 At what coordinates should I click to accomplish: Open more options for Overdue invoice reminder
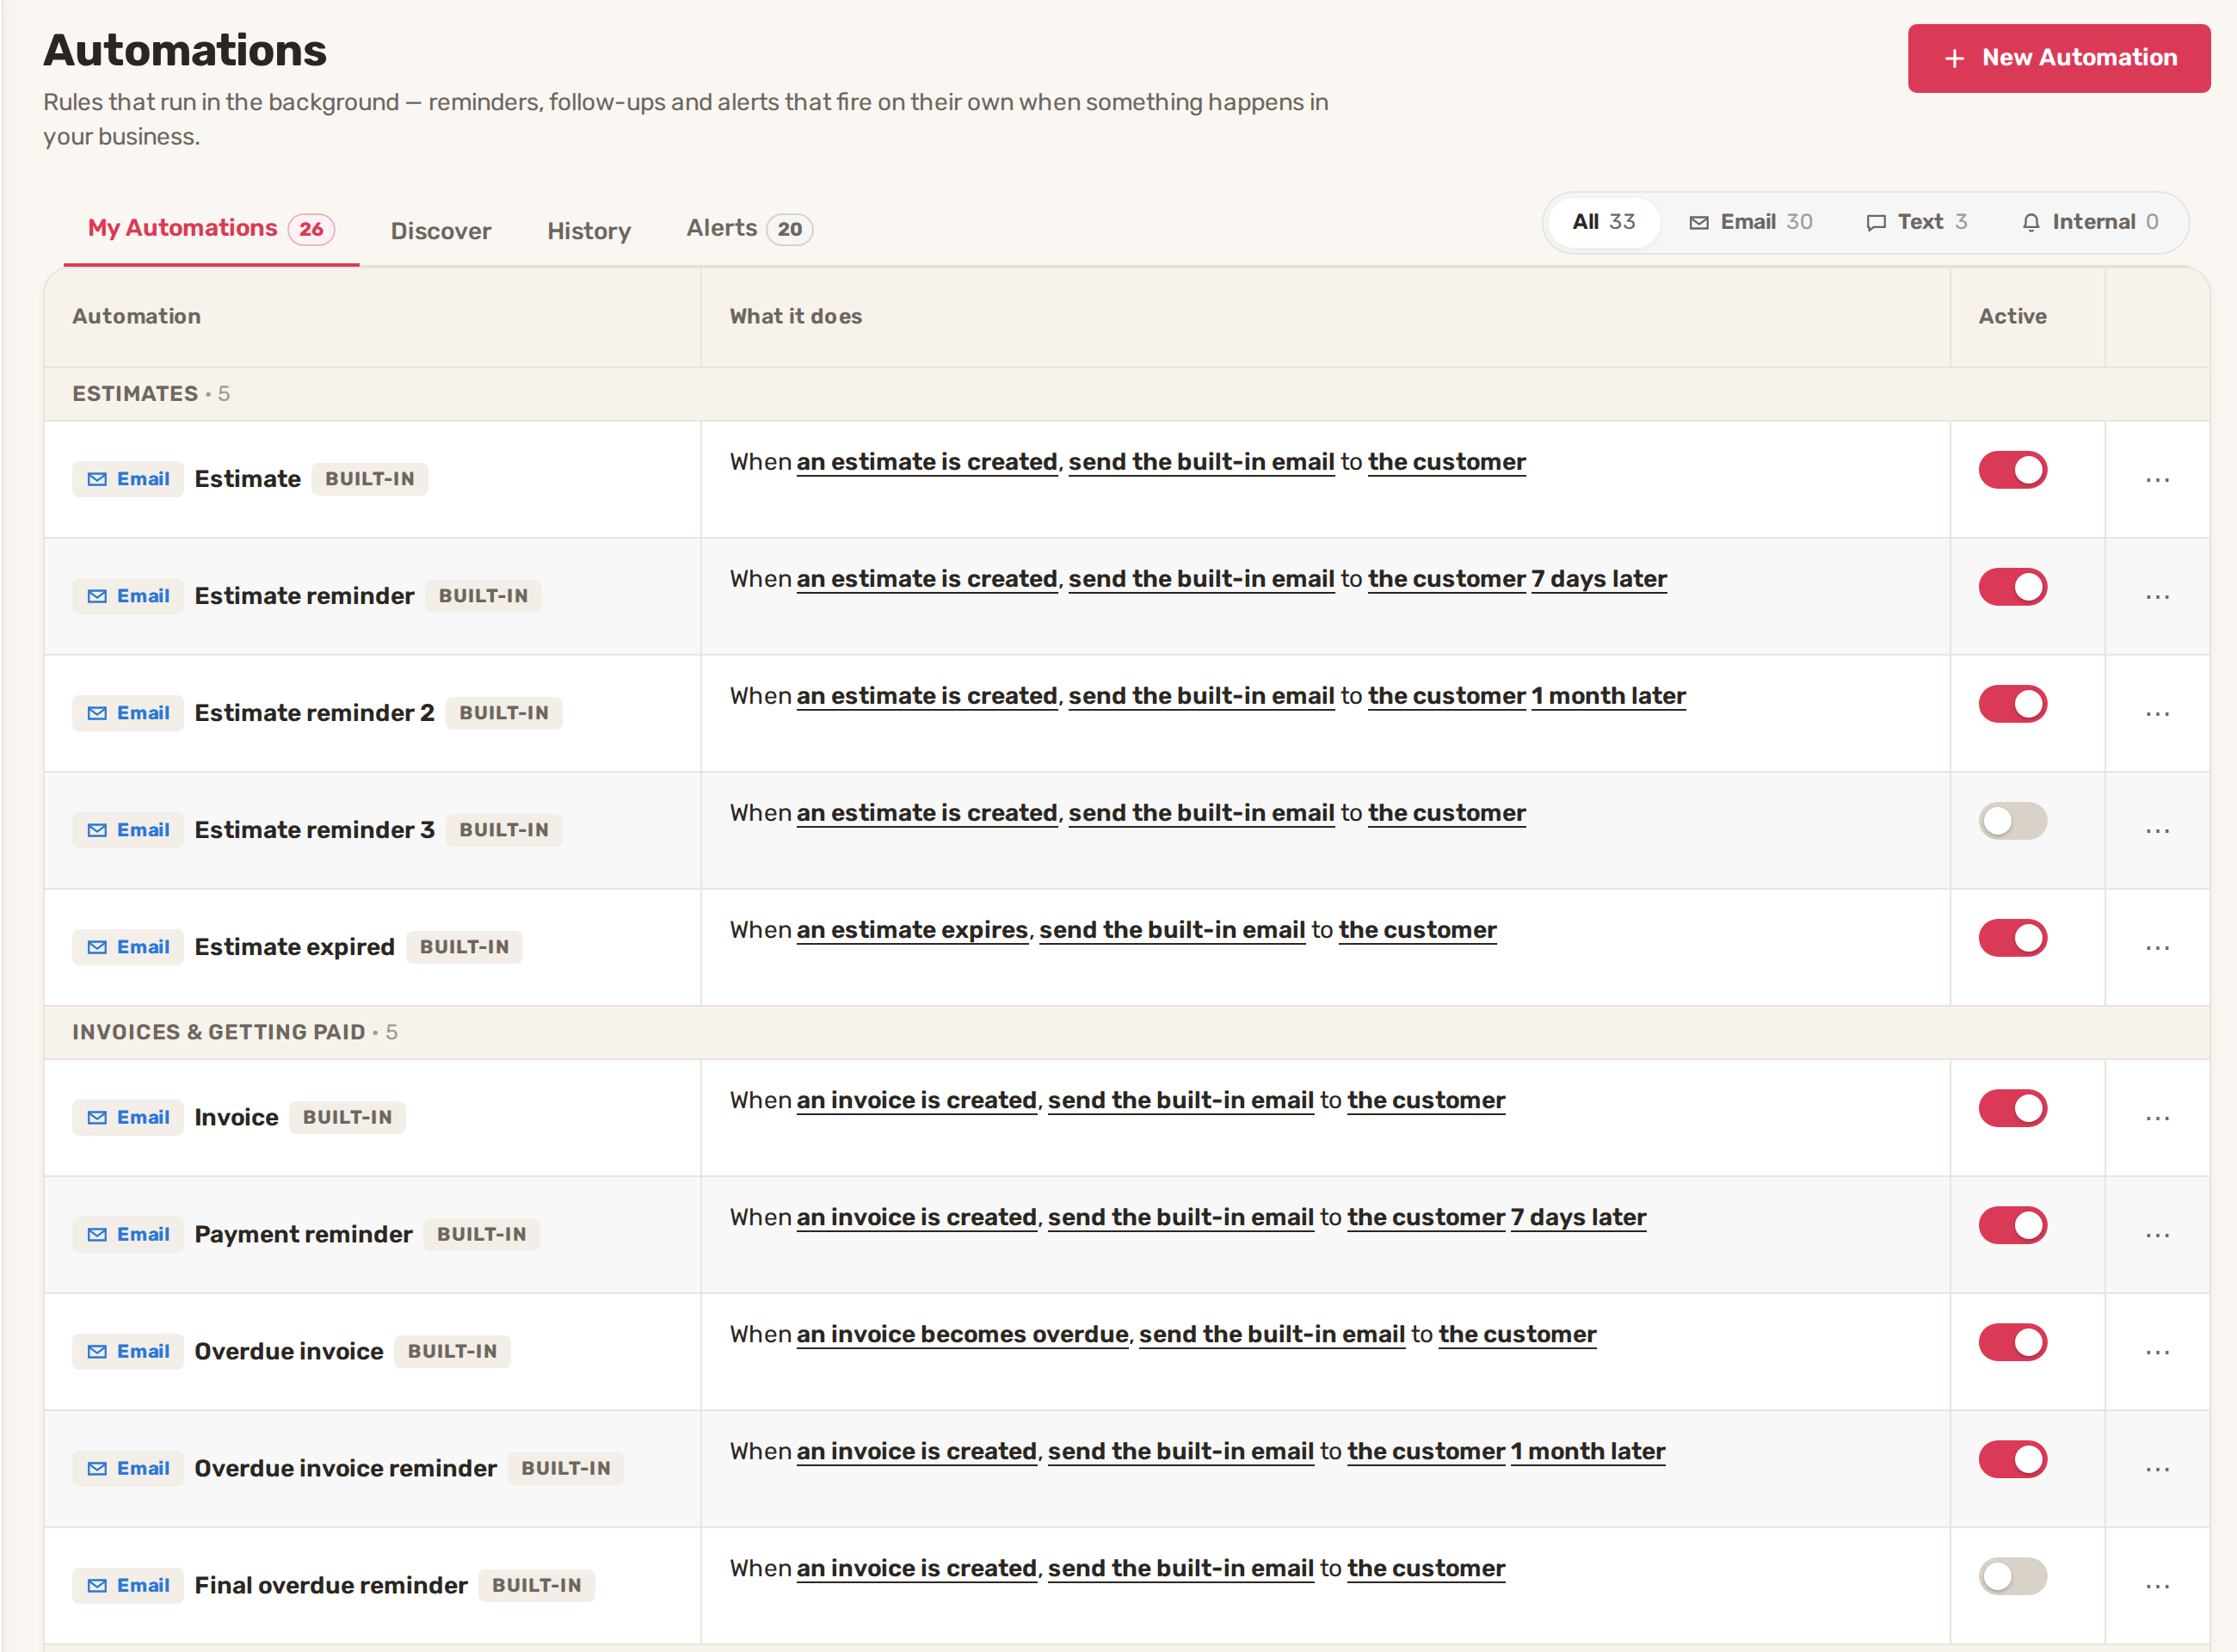tap(2157, 1469)
